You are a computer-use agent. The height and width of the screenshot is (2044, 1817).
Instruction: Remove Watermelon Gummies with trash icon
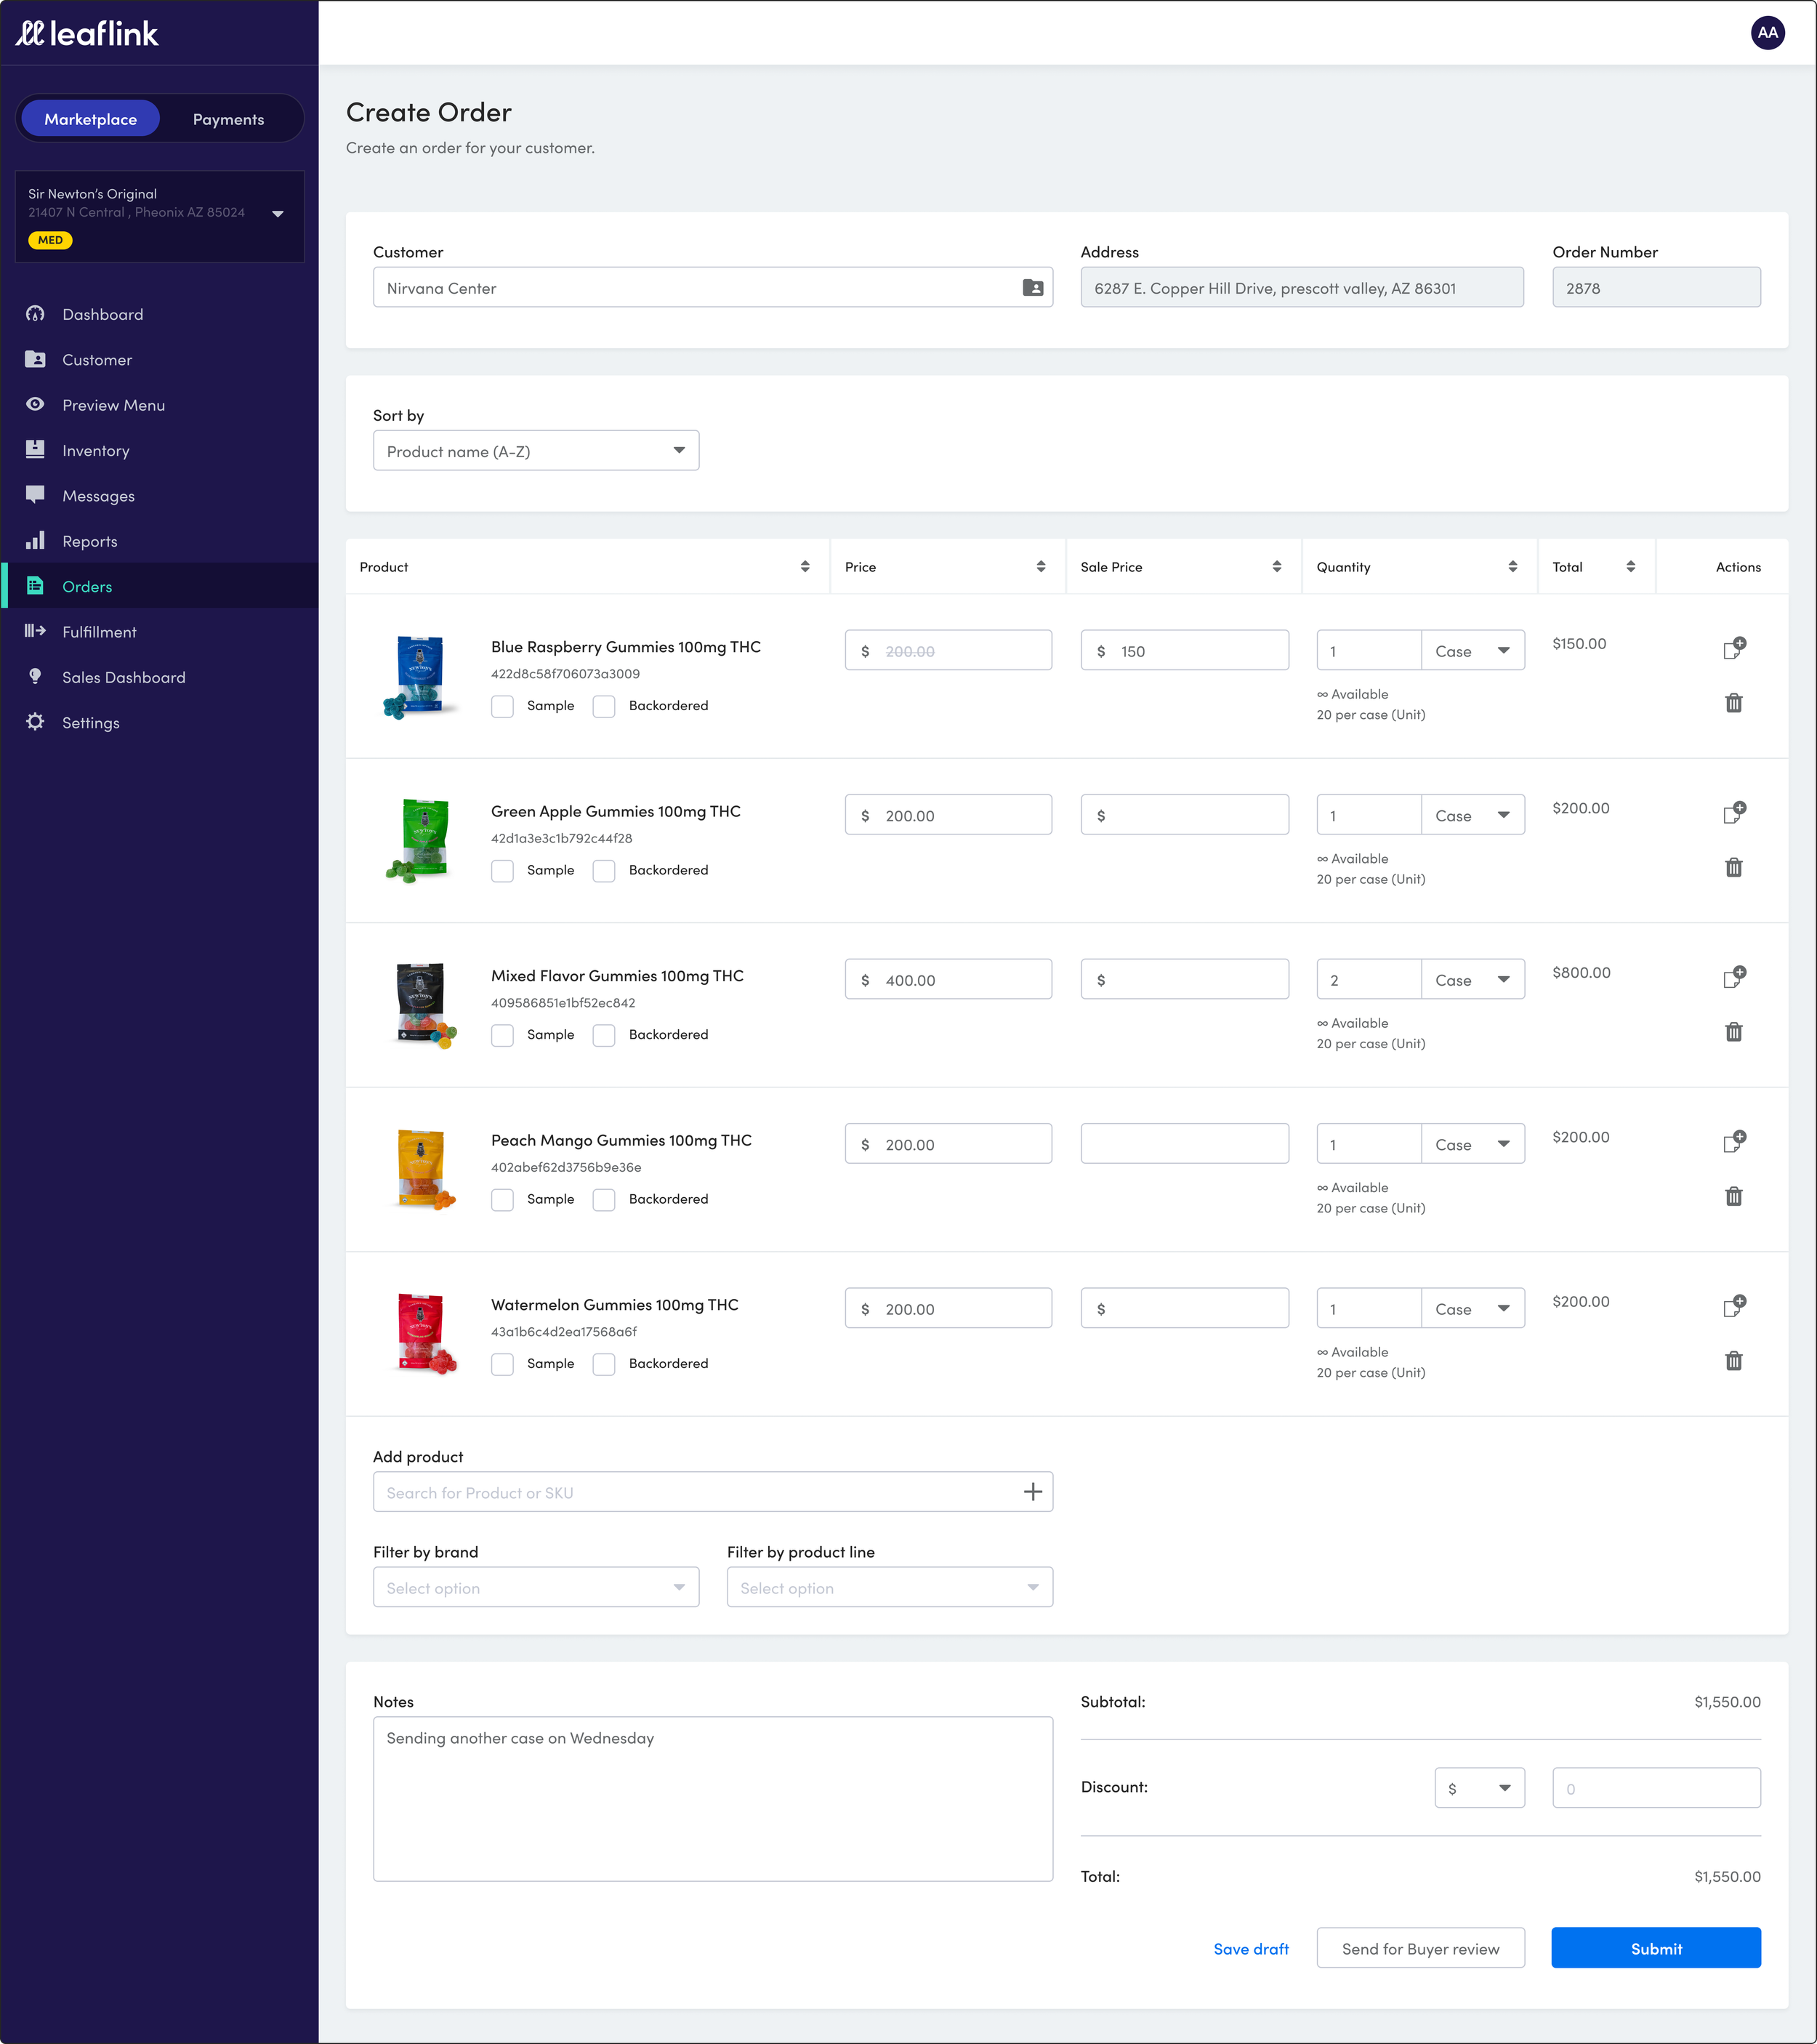point(1733,1361)
